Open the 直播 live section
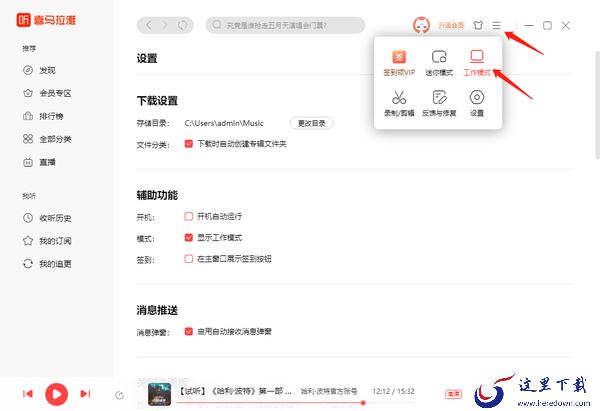Screen dimensions: 600x411 (39, 162)
